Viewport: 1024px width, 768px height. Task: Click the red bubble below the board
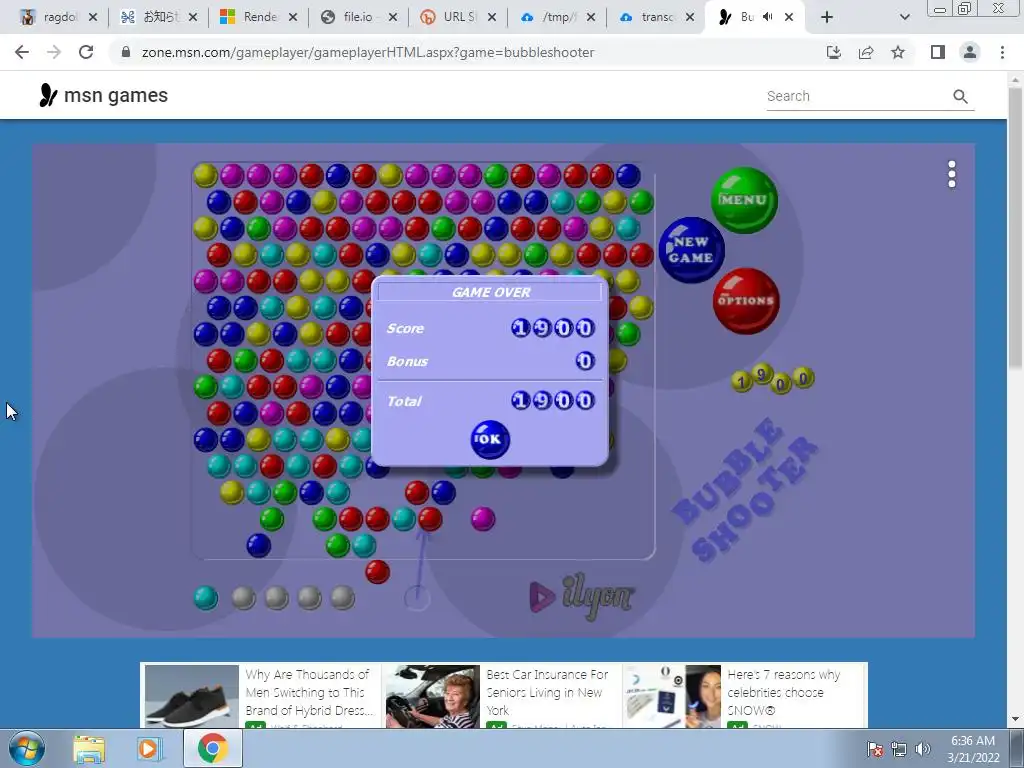tap(377, 571)
